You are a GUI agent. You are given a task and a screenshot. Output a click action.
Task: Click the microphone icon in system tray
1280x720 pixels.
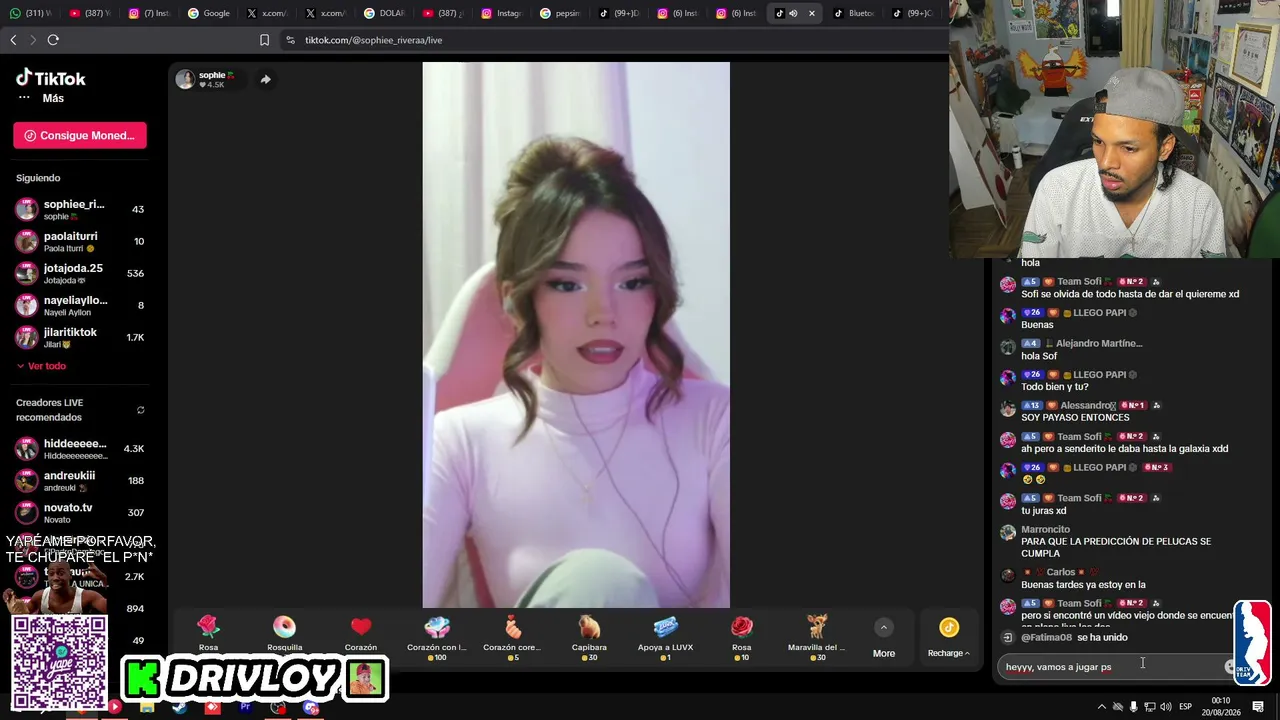tap(1133, 707)
